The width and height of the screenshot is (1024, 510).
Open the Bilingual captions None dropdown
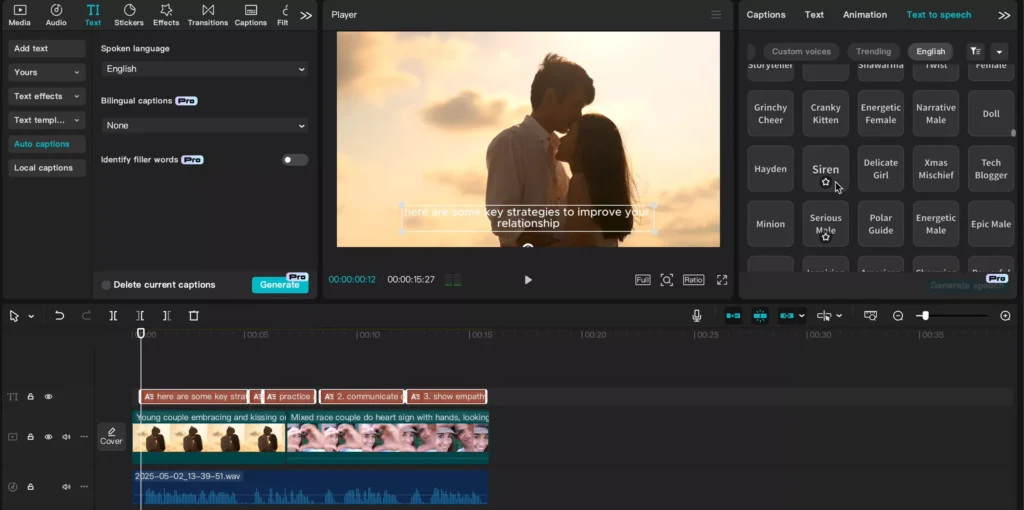click(x=205, y=125)
